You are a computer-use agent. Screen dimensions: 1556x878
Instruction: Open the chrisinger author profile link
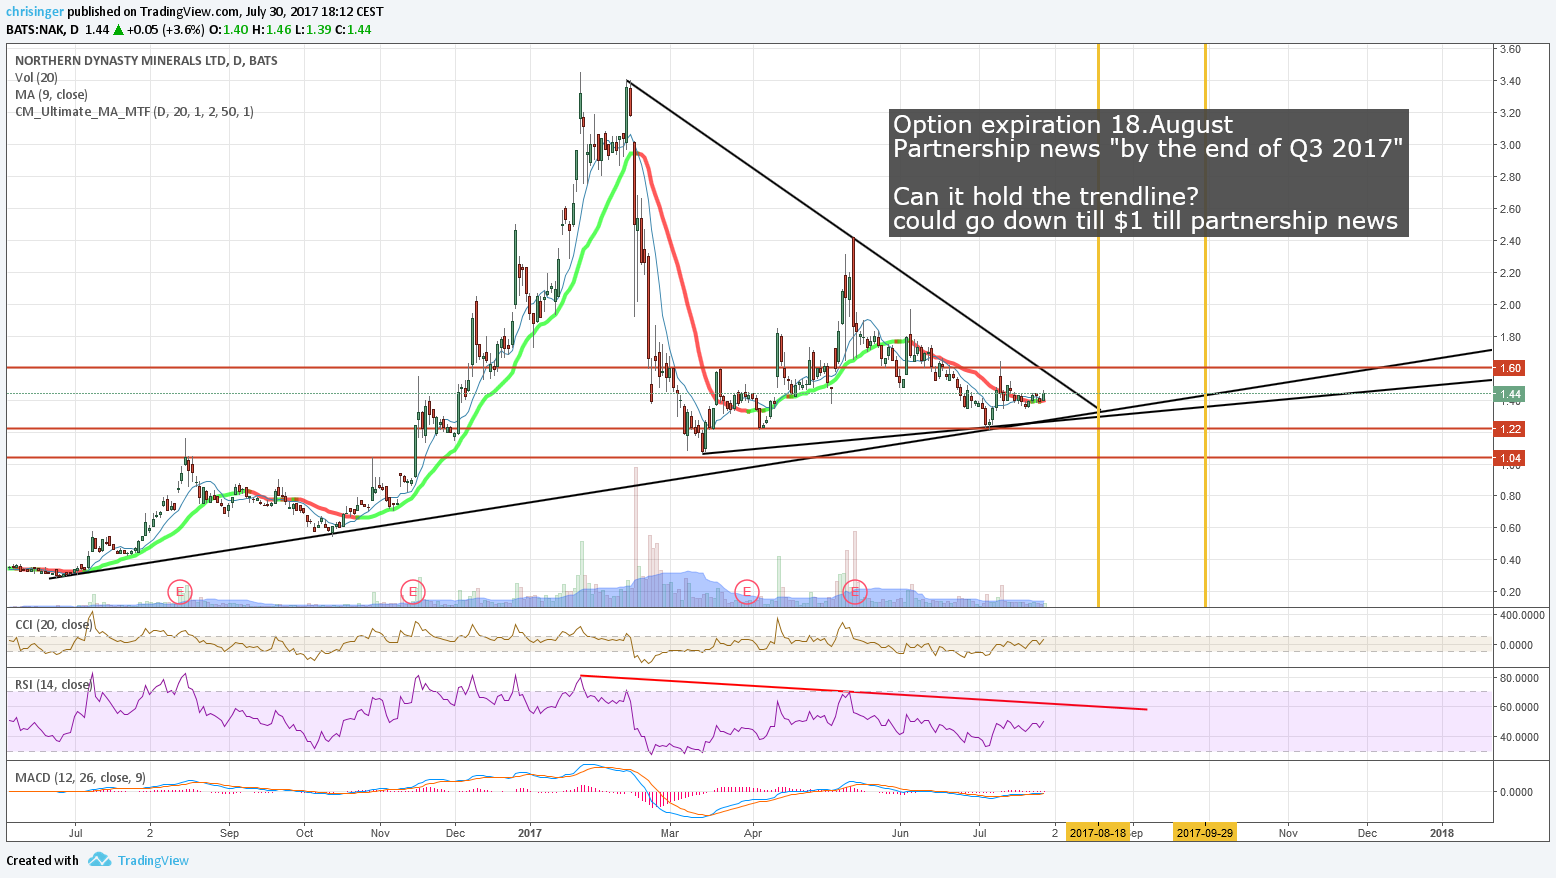33,12
